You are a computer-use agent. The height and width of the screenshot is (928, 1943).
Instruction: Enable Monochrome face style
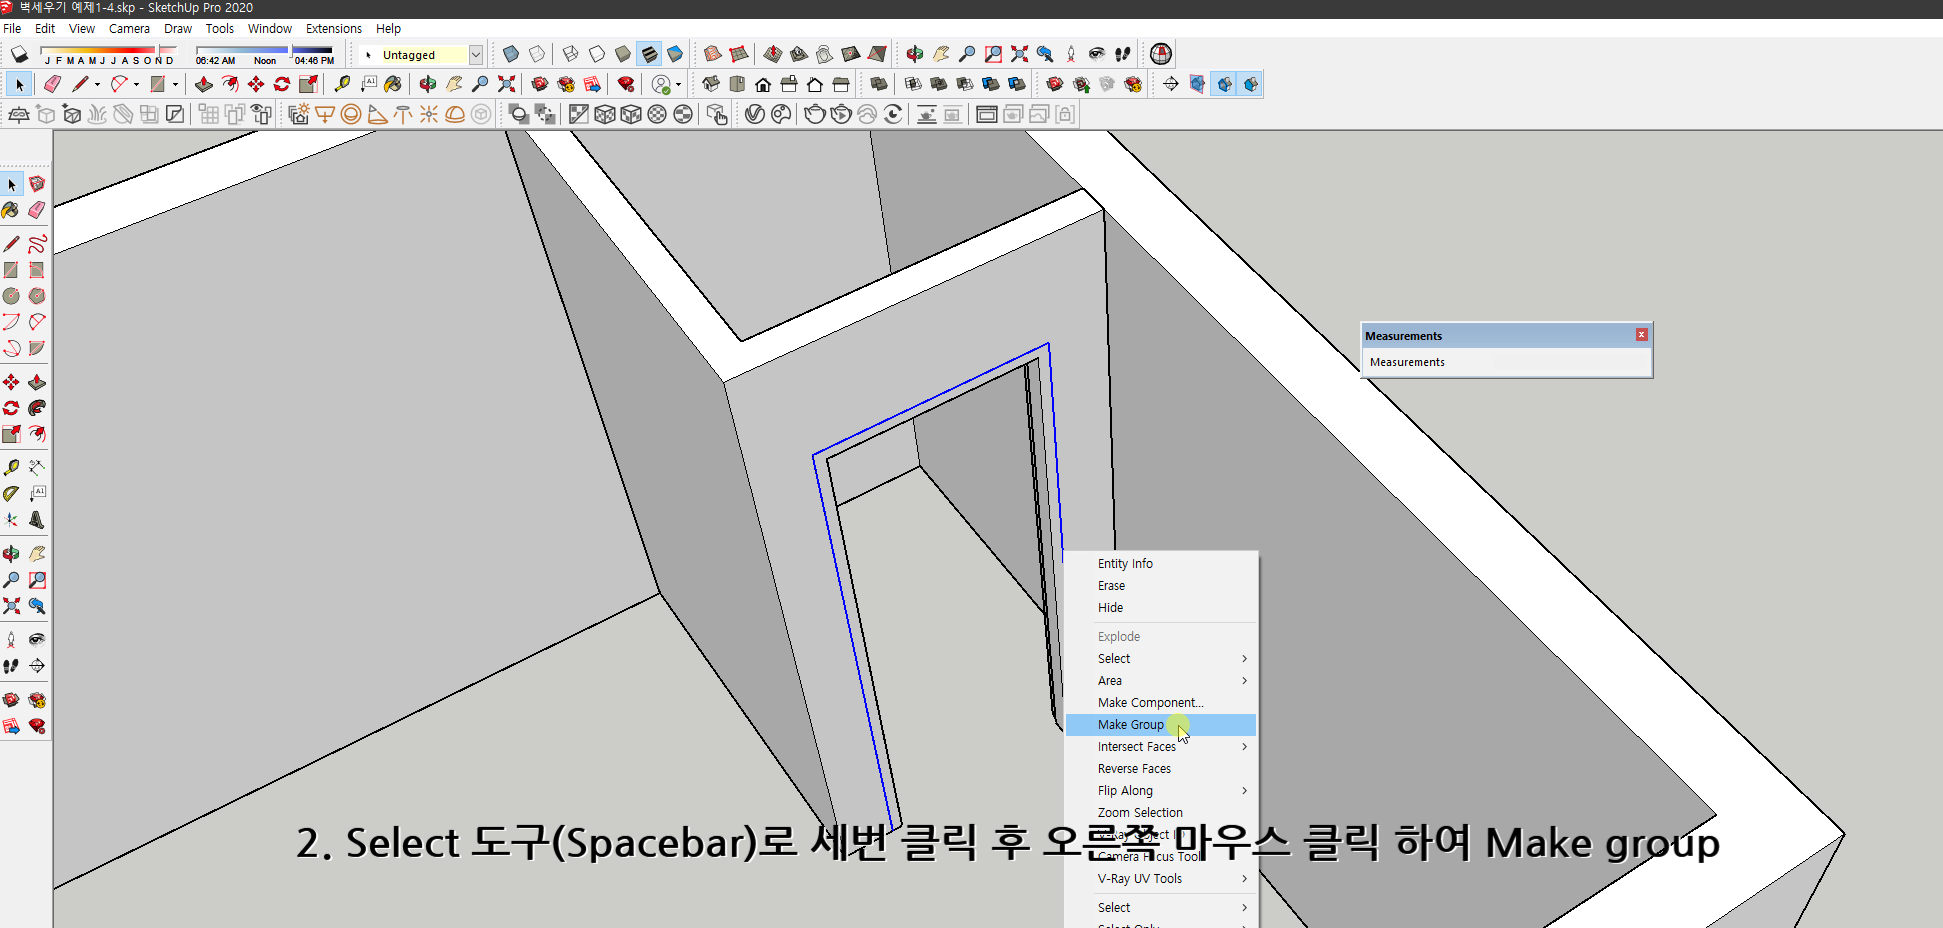(x=674, y=54)
